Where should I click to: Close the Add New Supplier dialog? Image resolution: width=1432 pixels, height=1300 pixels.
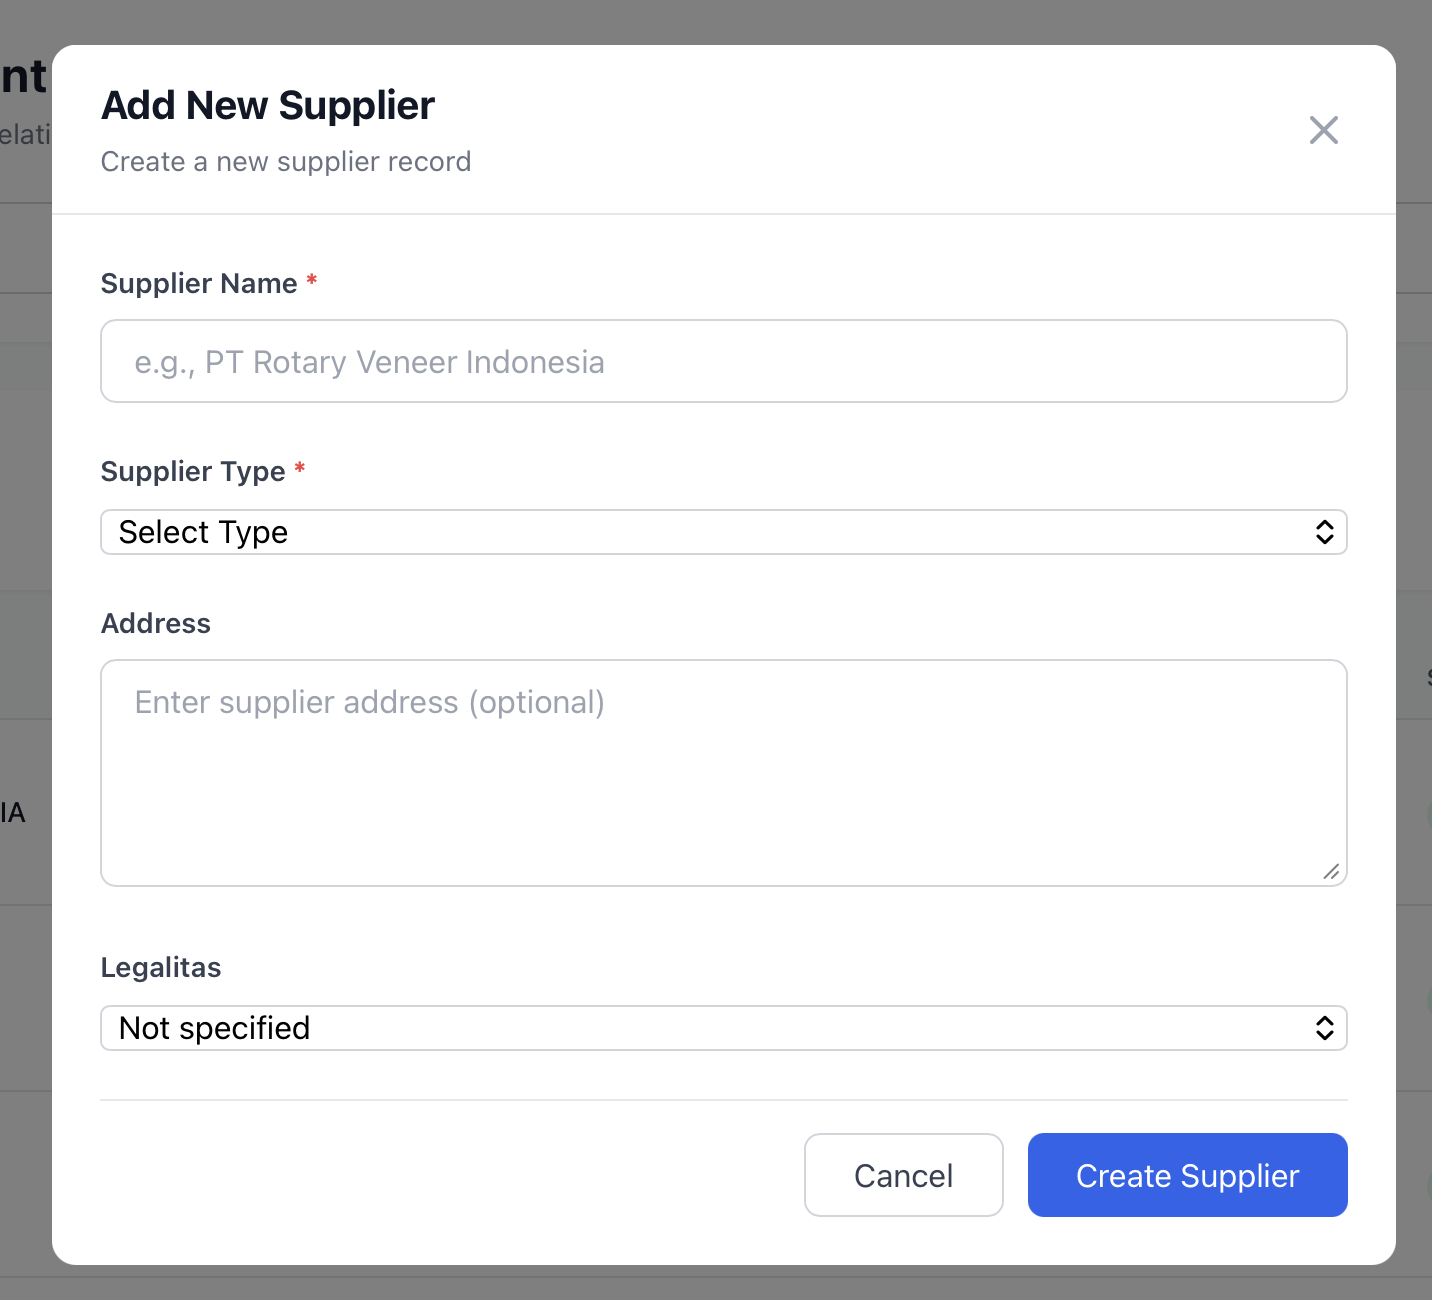[1323, 130]
